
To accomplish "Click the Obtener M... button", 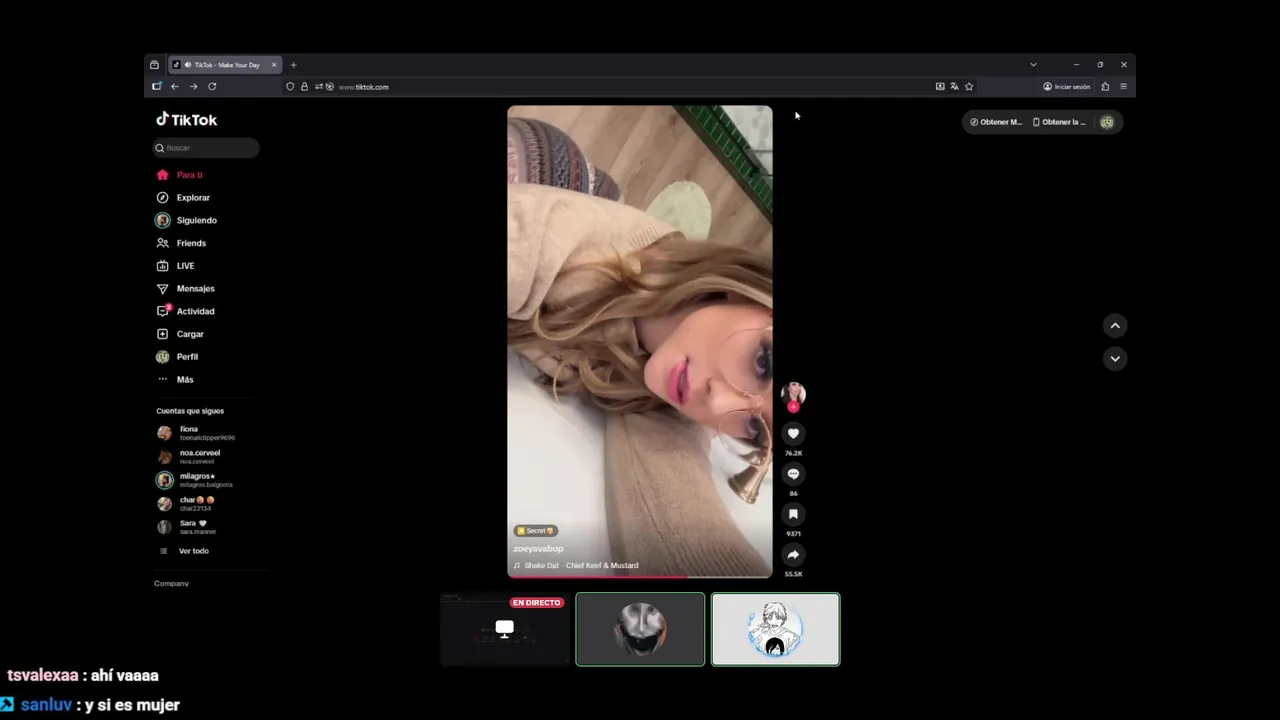I will [x=996, y=122].
